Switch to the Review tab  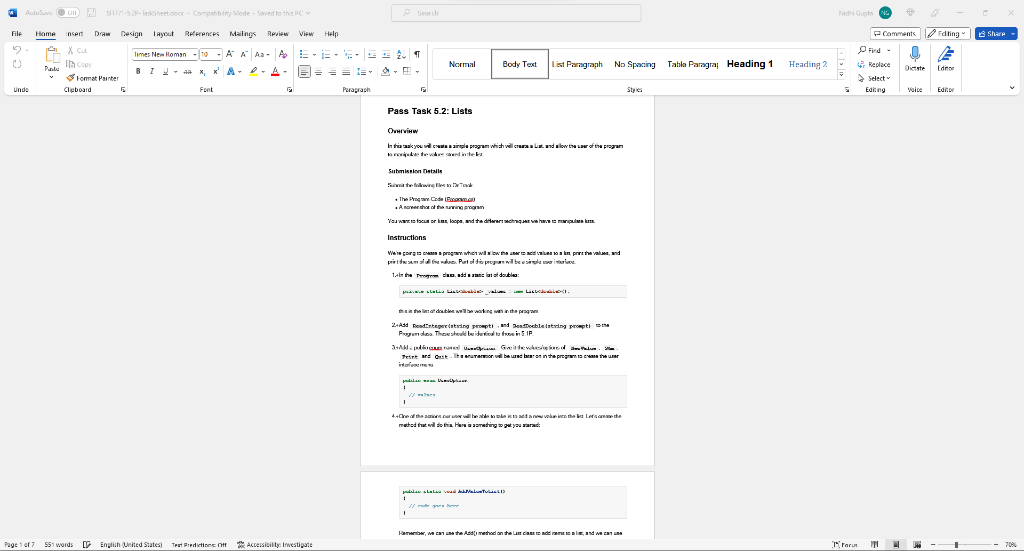click(278, 34)
